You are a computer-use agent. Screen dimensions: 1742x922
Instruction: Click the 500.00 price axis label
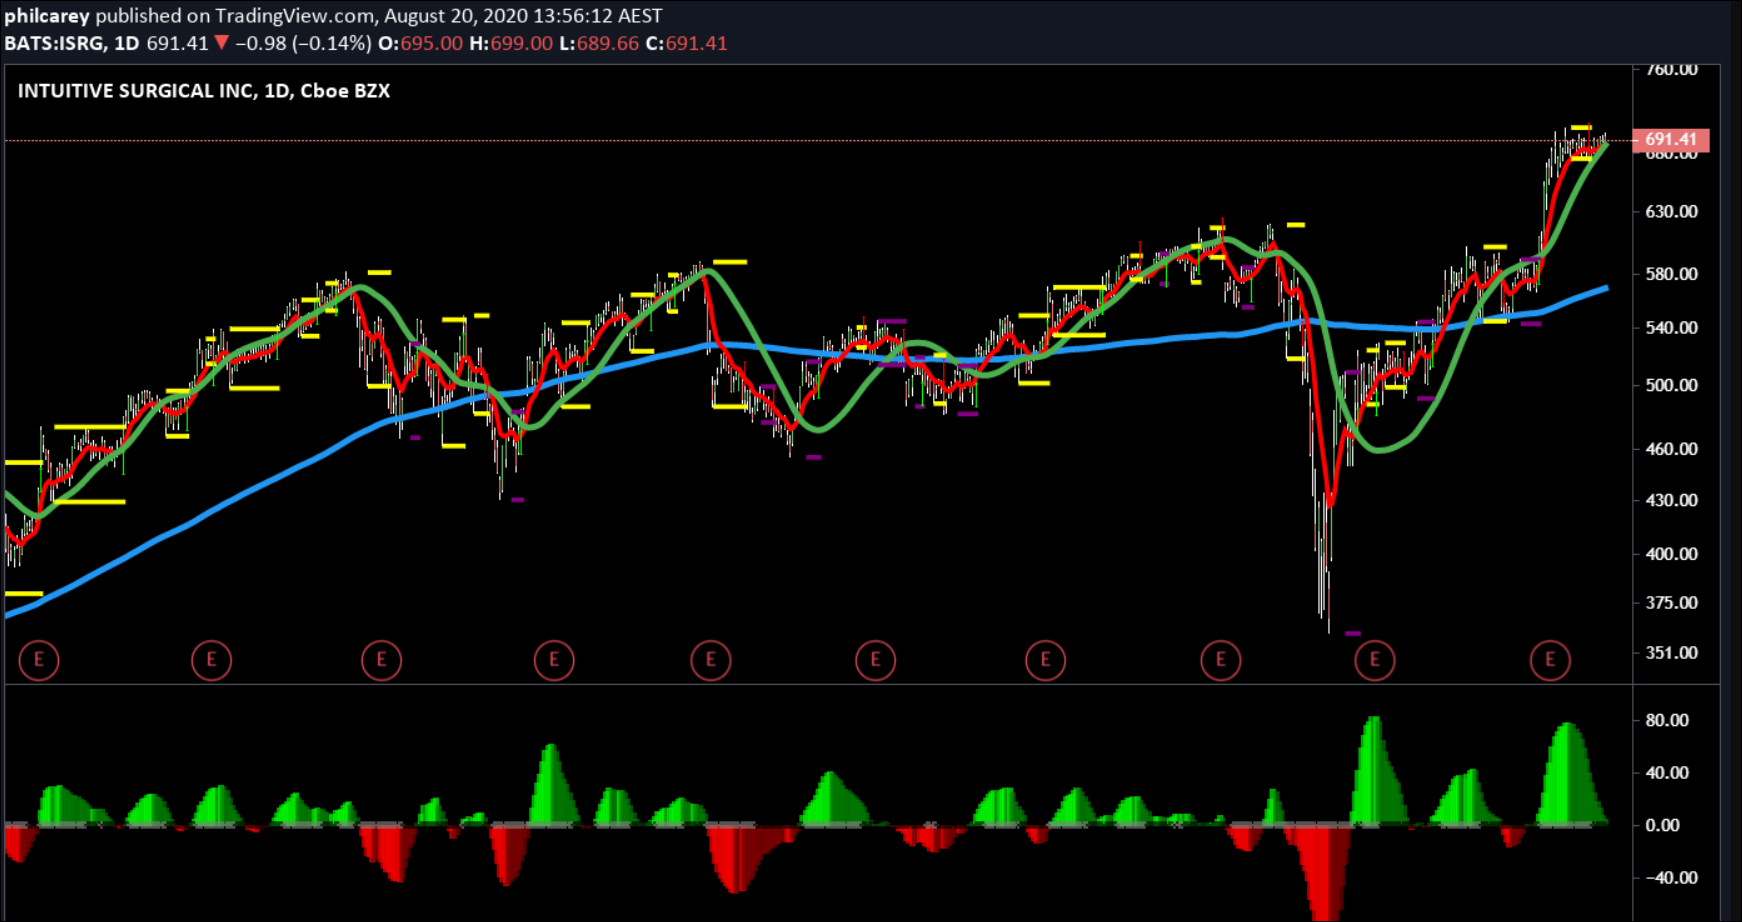pyautogui.click(x=1672, y=385)
